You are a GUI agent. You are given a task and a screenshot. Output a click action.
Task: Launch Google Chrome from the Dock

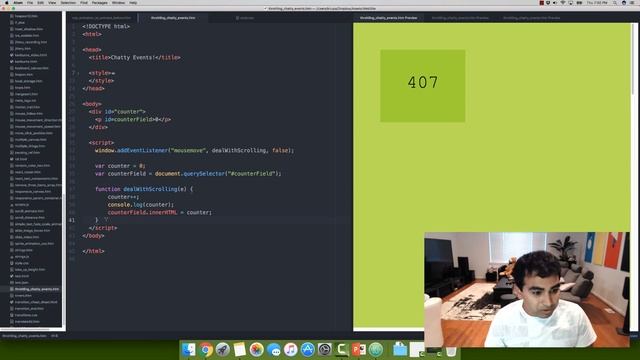[206, 349]
